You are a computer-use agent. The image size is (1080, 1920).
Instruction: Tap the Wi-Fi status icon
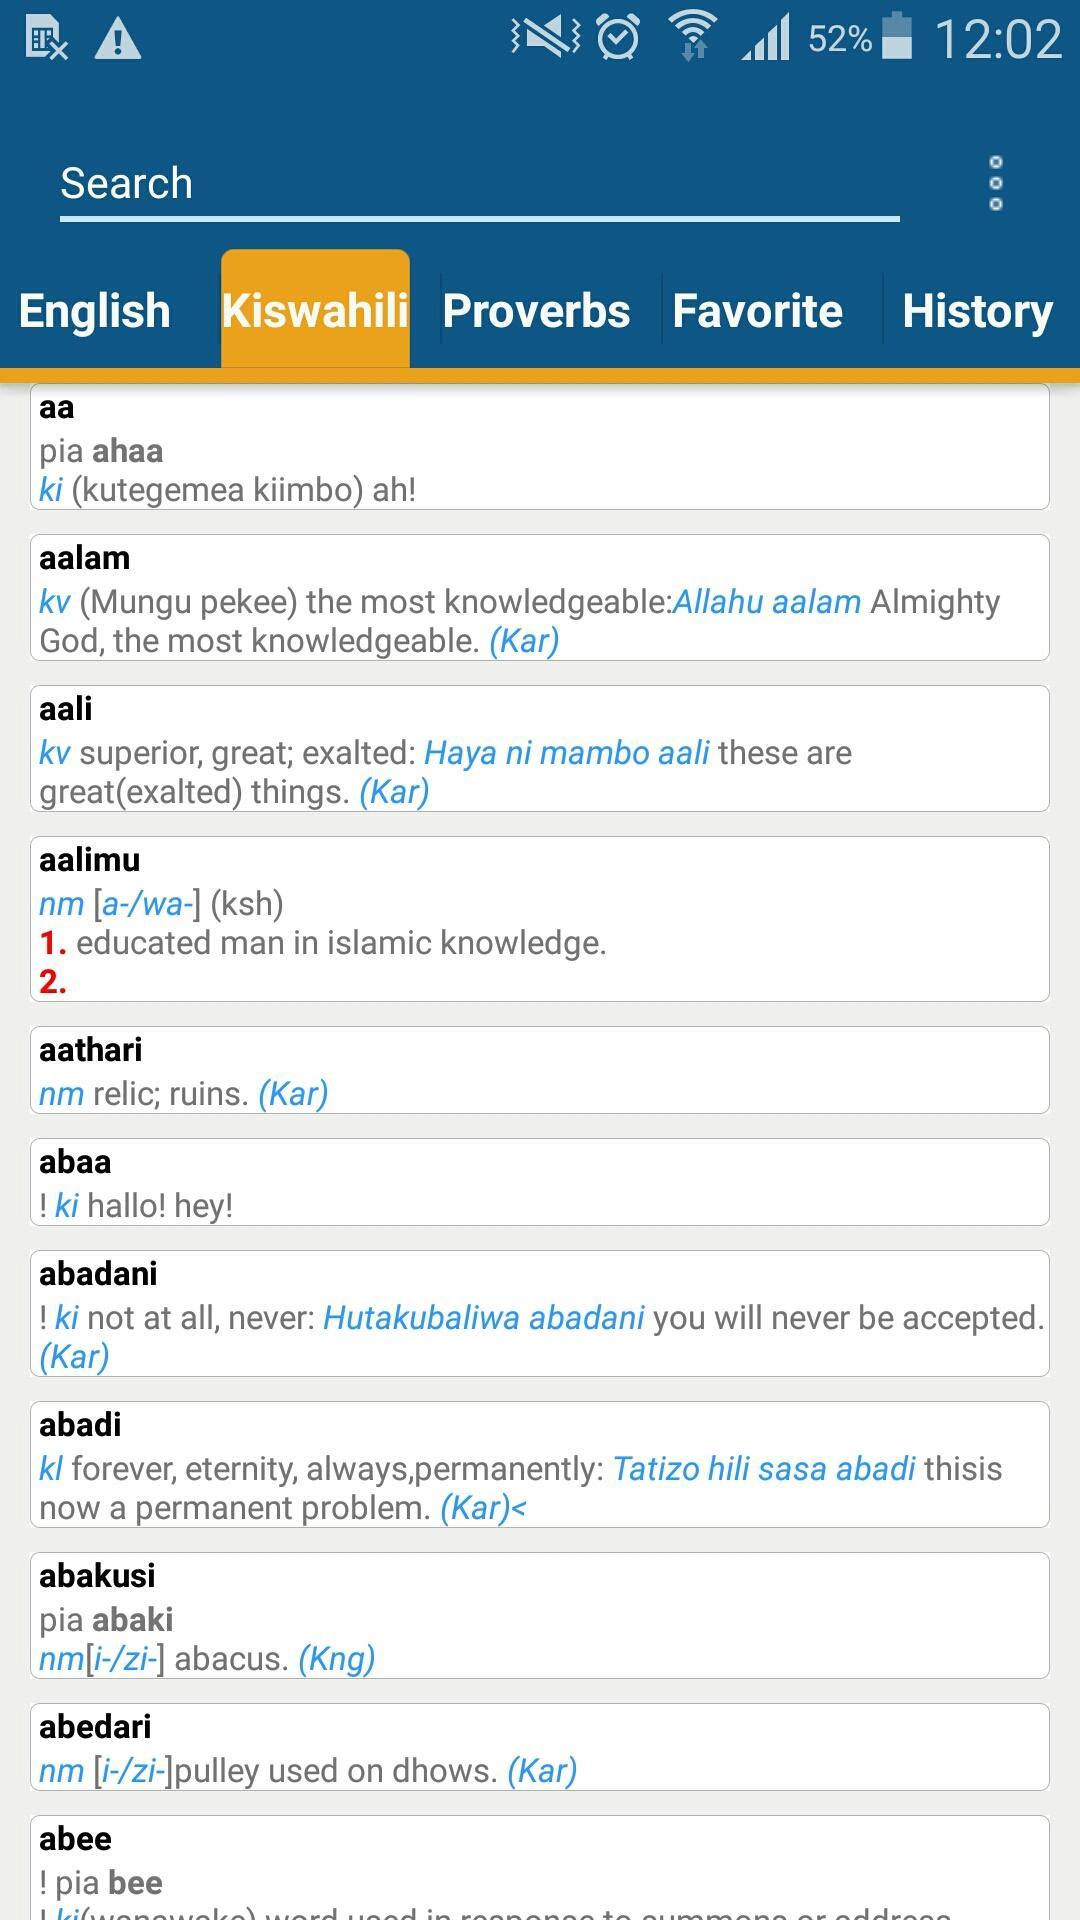click(693, 36)
